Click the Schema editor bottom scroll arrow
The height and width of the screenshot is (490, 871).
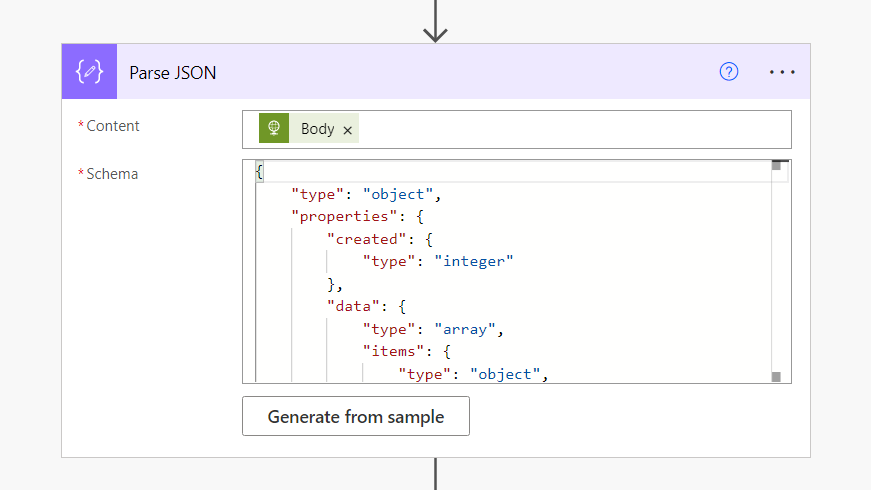pyautogui.click(x=776, y=376)
